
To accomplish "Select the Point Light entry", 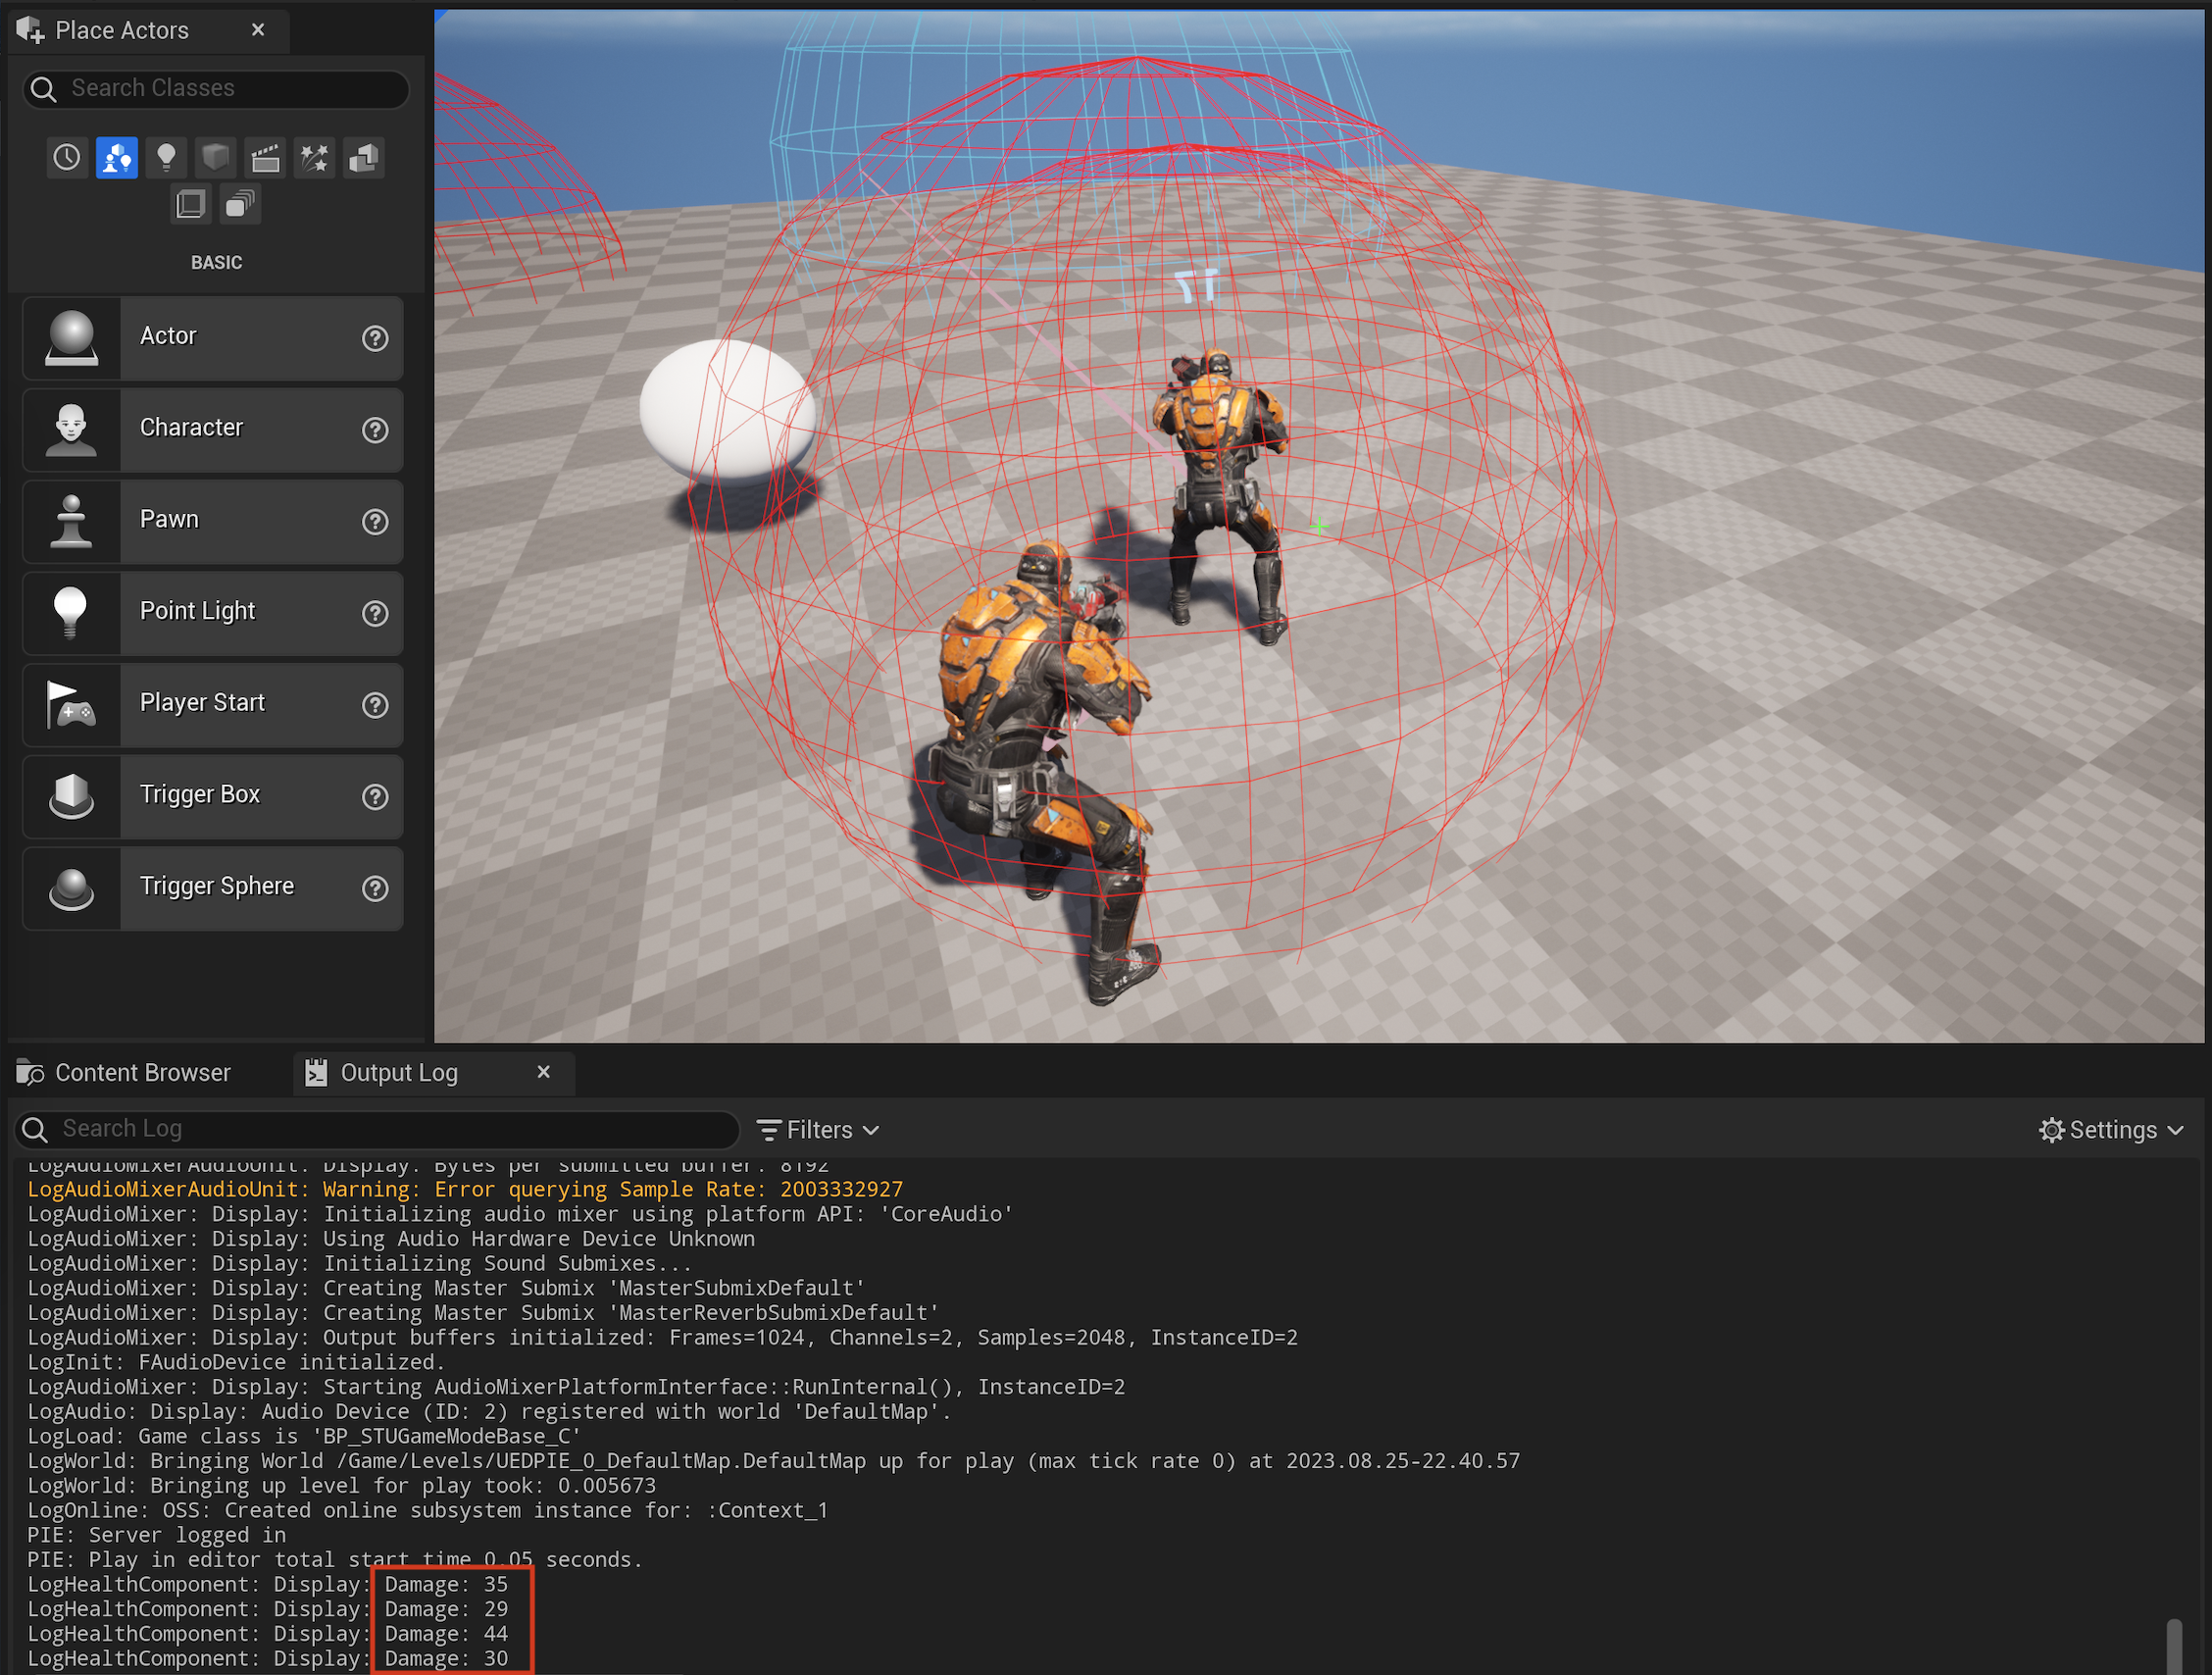I will (213, 613).
